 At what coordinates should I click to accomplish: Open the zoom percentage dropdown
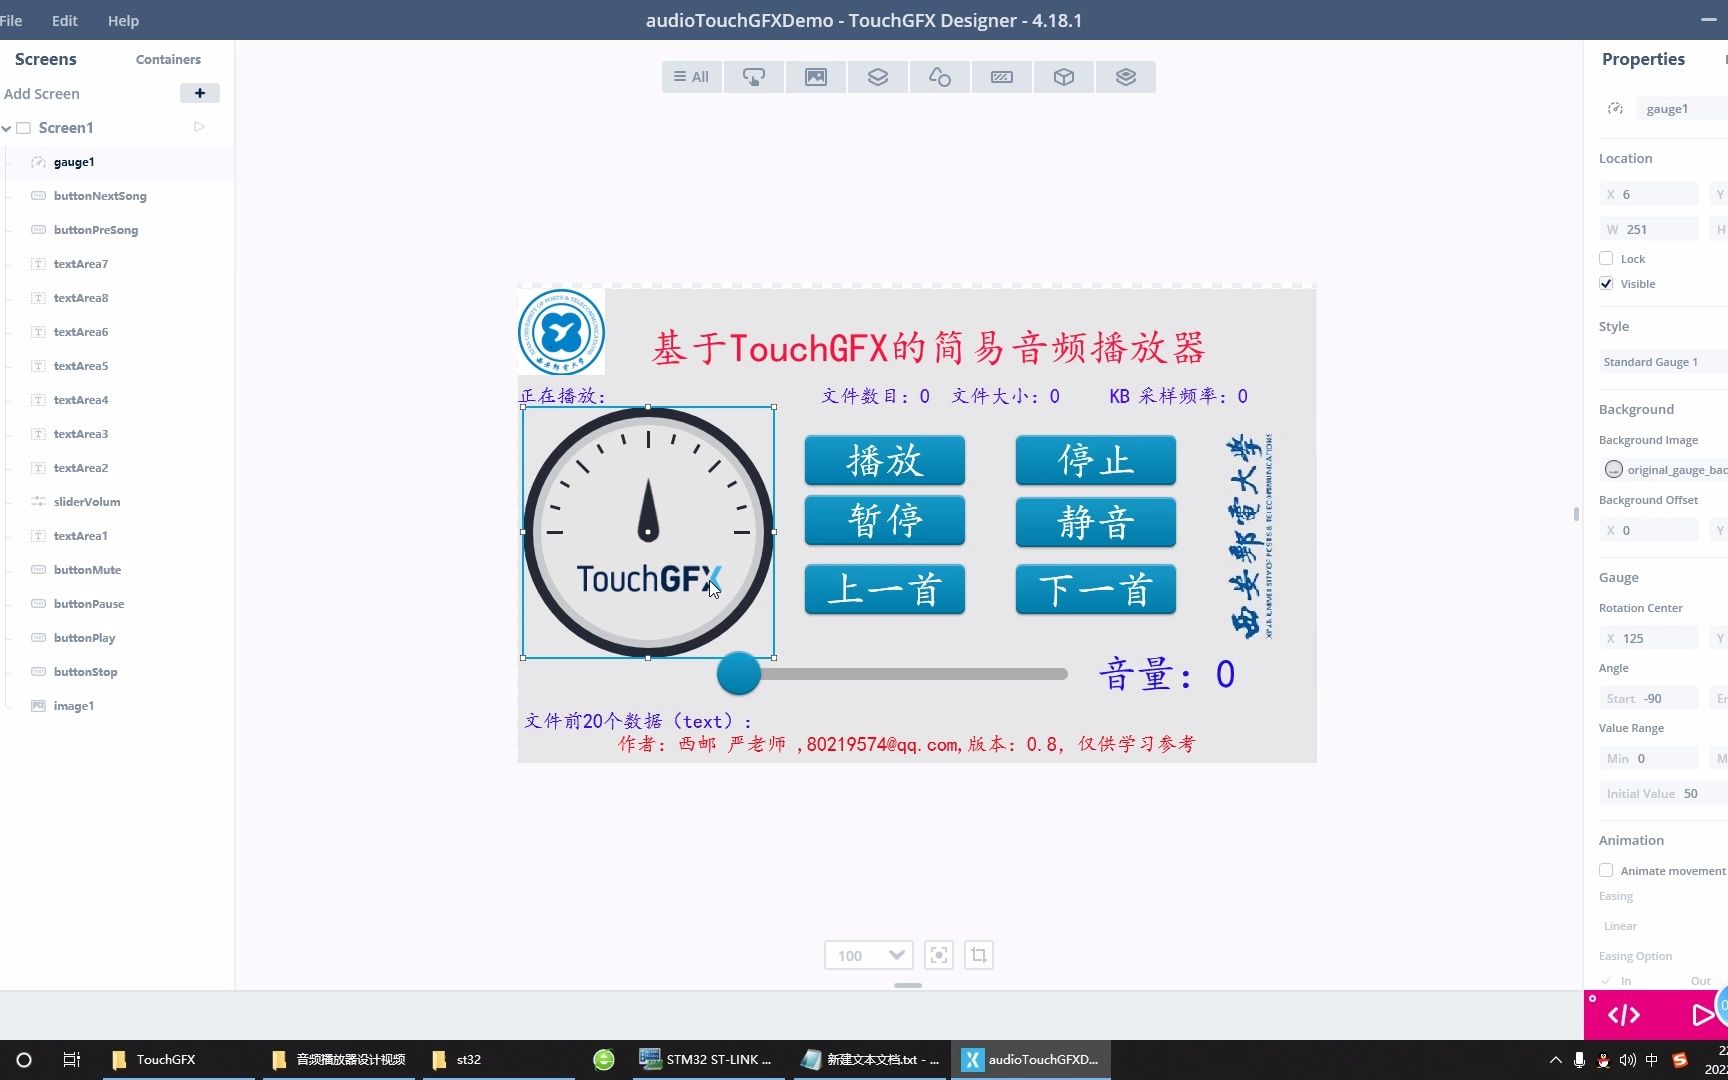[867, 955]
